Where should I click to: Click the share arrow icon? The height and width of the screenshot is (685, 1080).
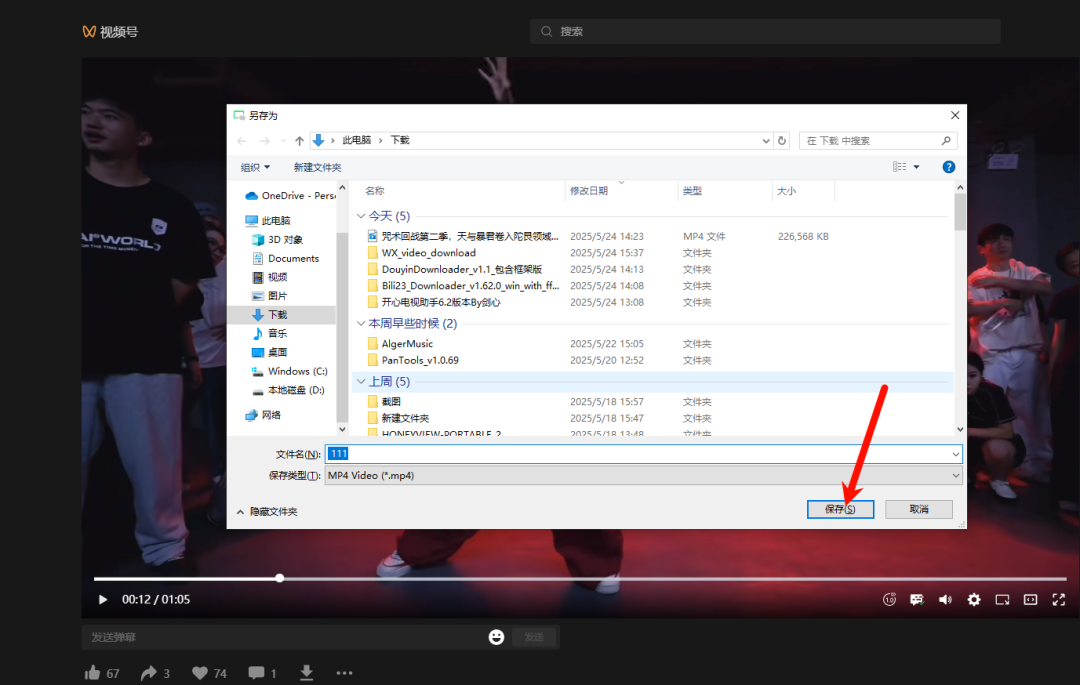149,673
